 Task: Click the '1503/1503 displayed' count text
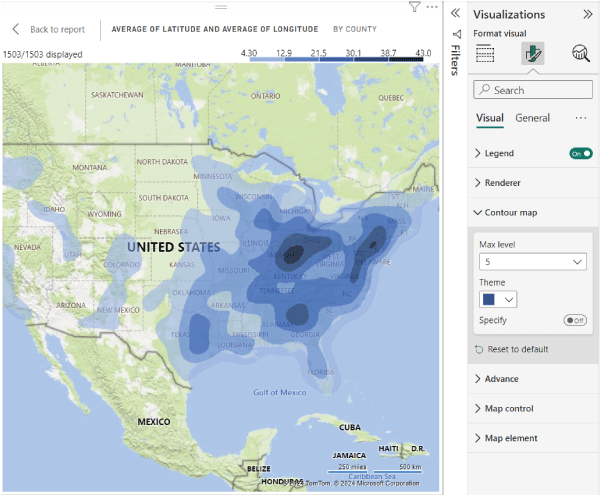pos(42,54)
